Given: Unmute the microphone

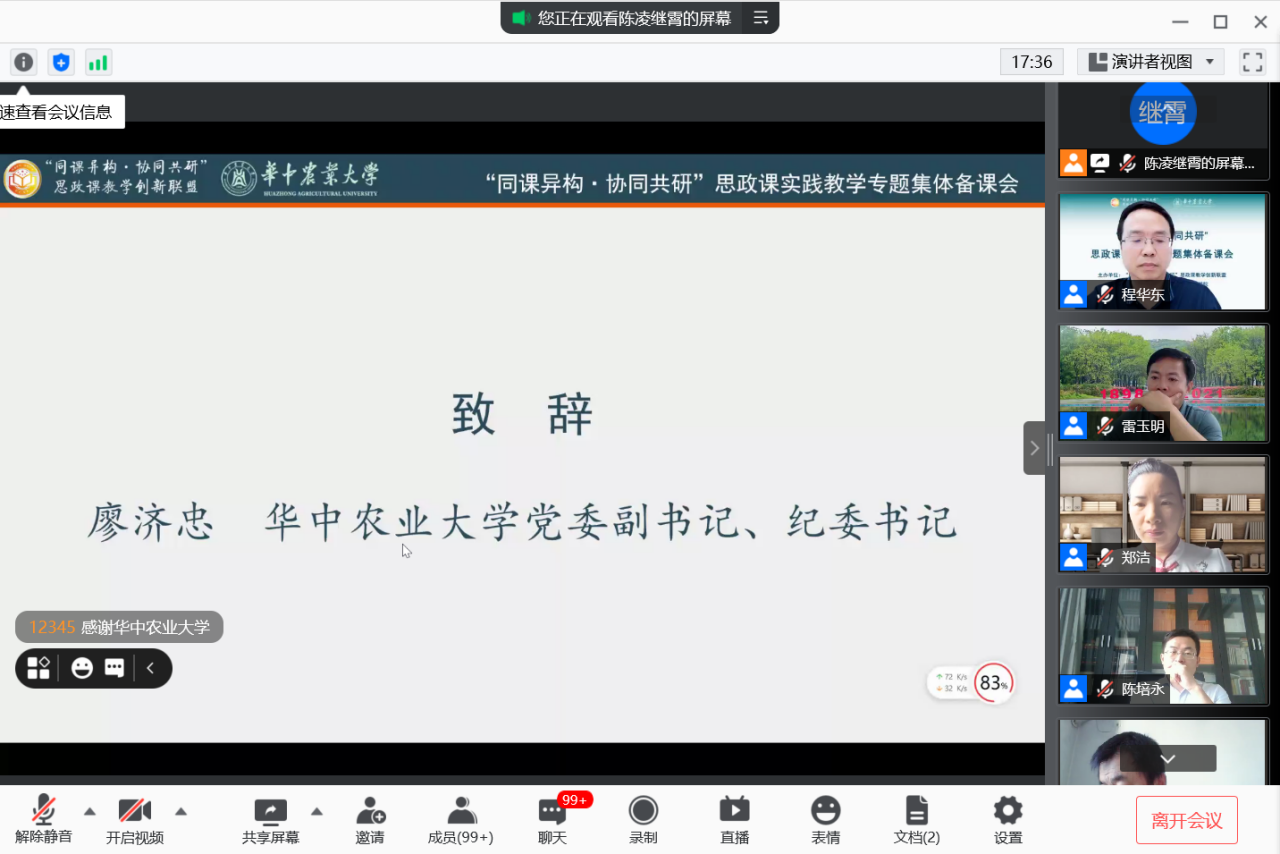Looking at the screenshot, I should [43, 819].
